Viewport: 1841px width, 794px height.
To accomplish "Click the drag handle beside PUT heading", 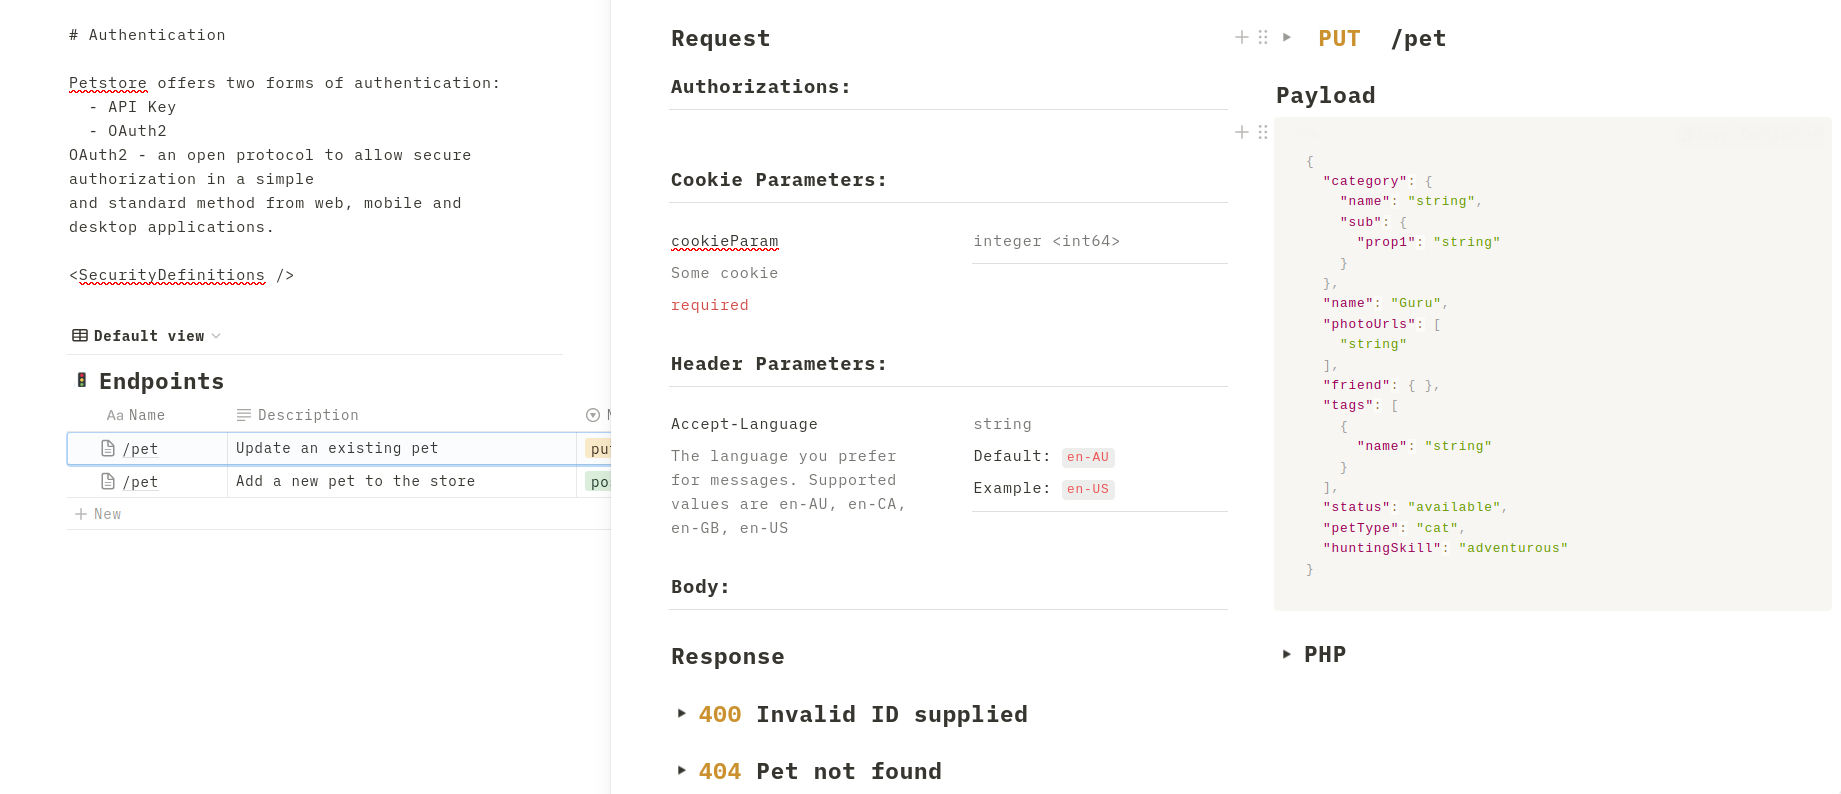I will click(x=1263, y=37).
